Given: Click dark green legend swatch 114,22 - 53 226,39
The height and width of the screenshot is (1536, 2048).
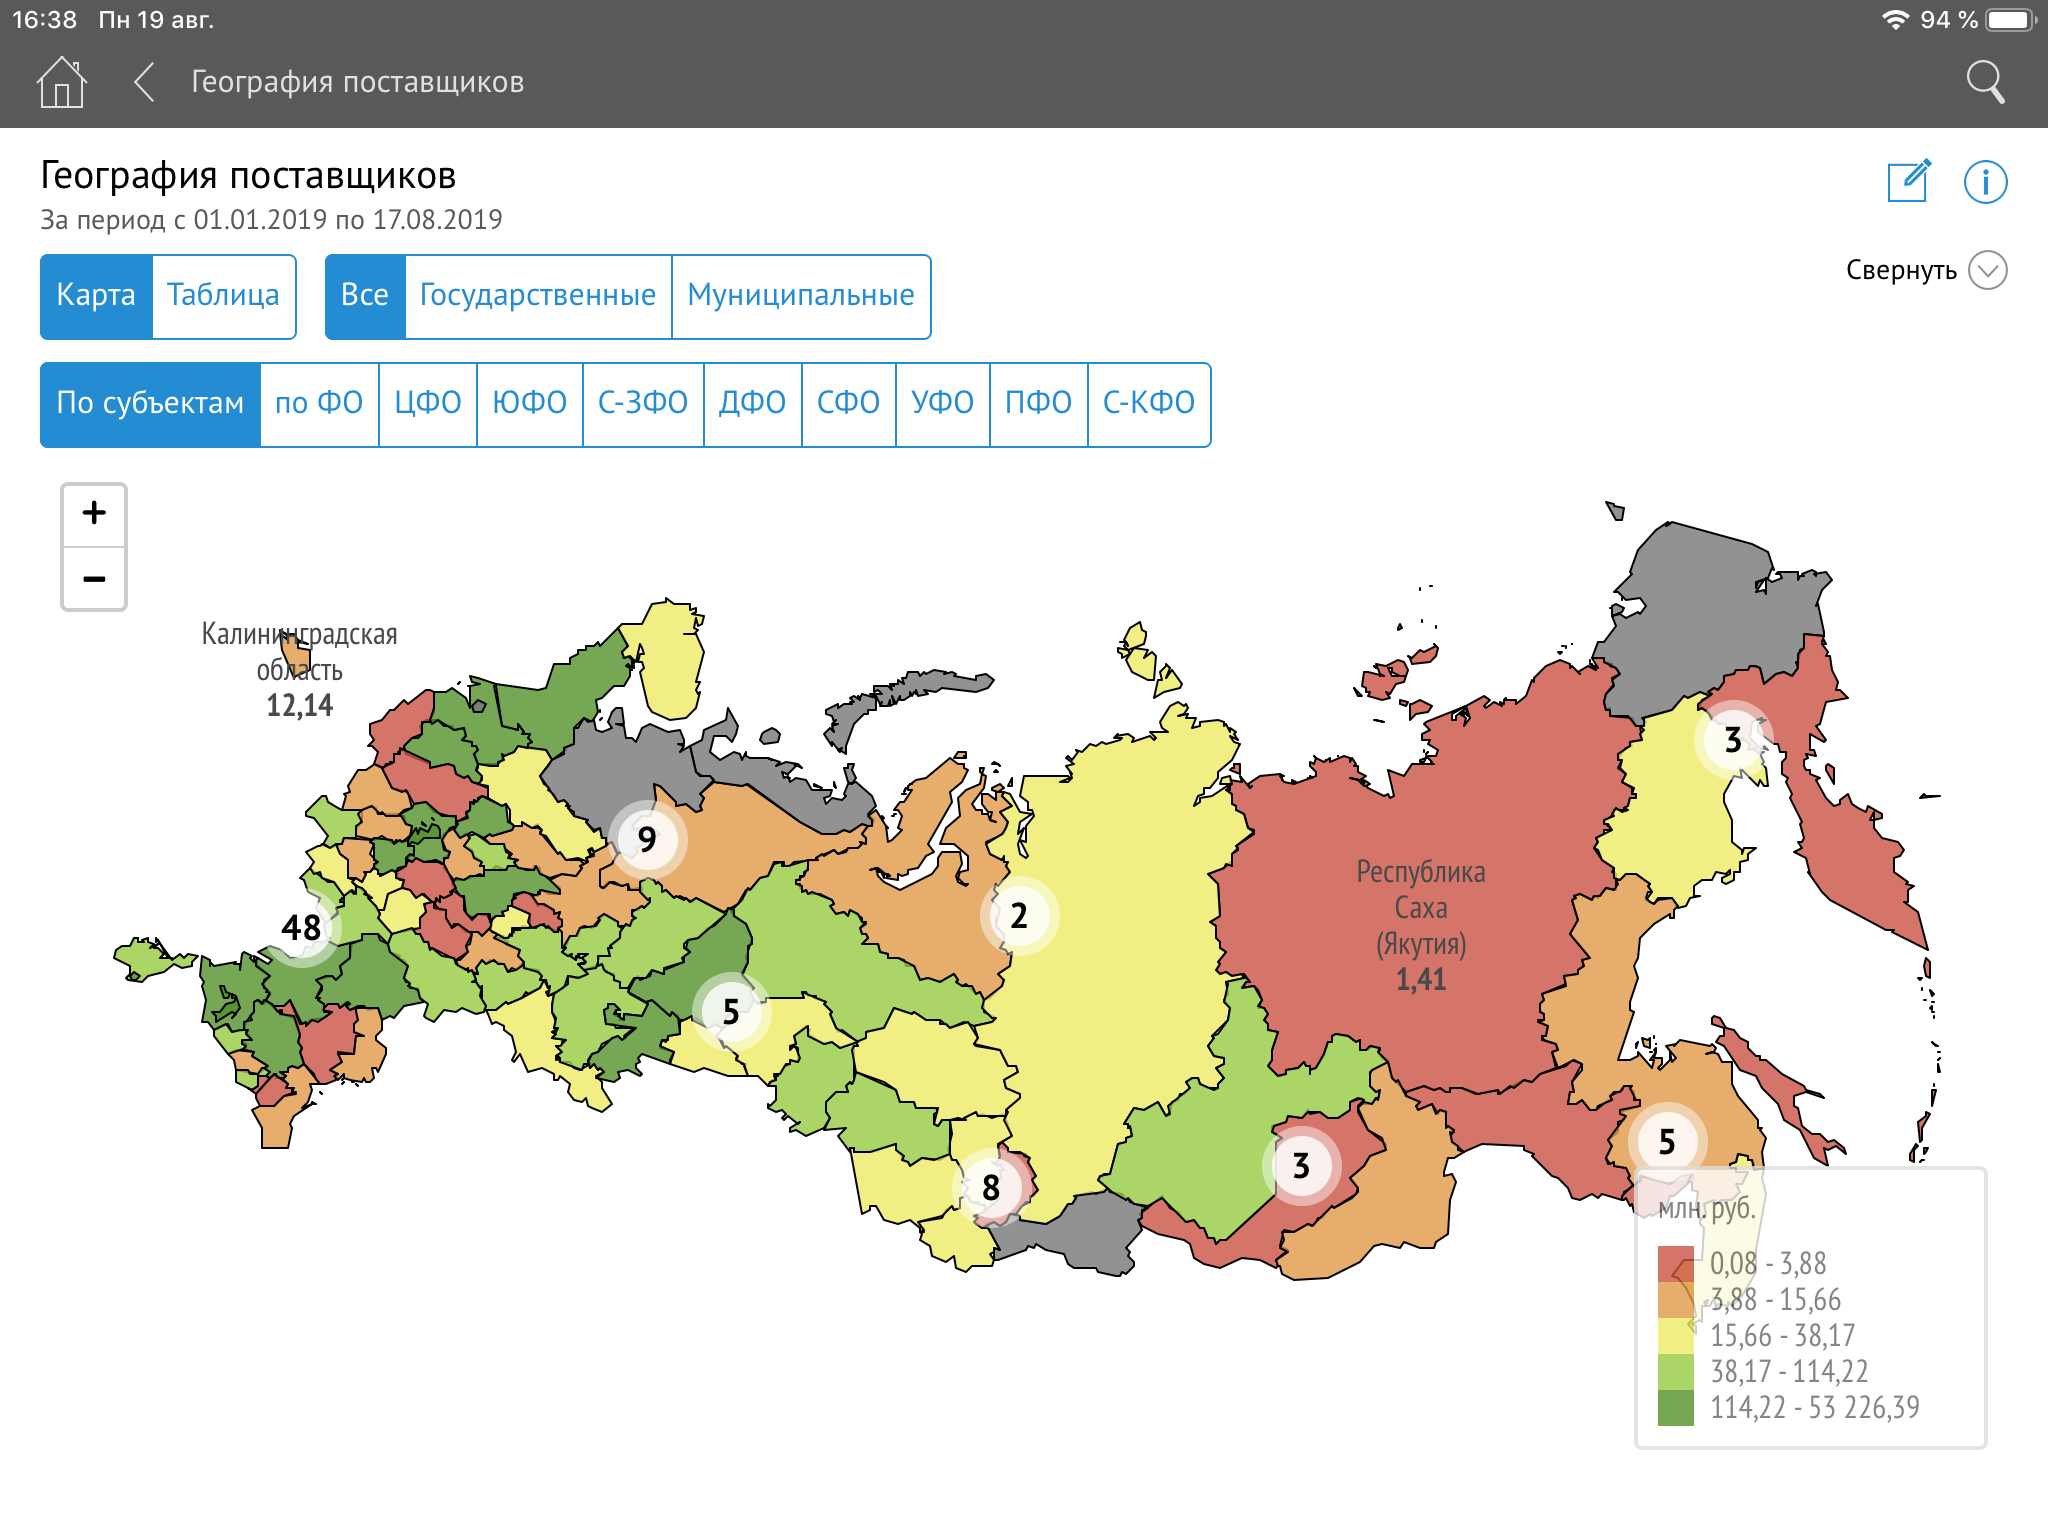Looking at the screenshot, I should tap(1676, 1407).
